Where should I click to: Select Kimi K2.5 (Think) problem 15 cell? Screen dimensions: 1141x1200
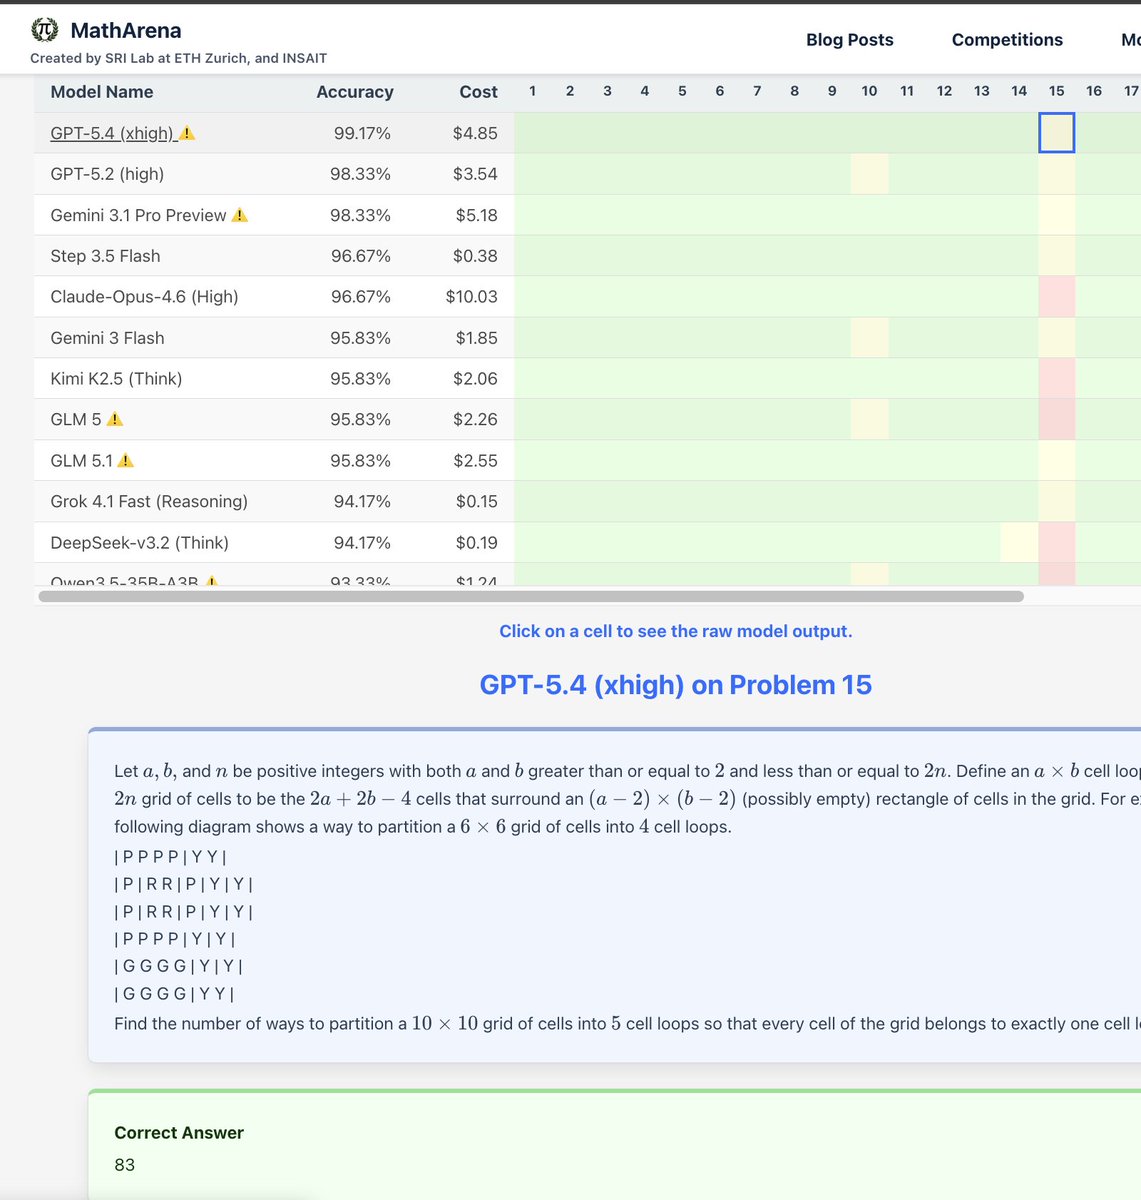[x=1057, y=379]
